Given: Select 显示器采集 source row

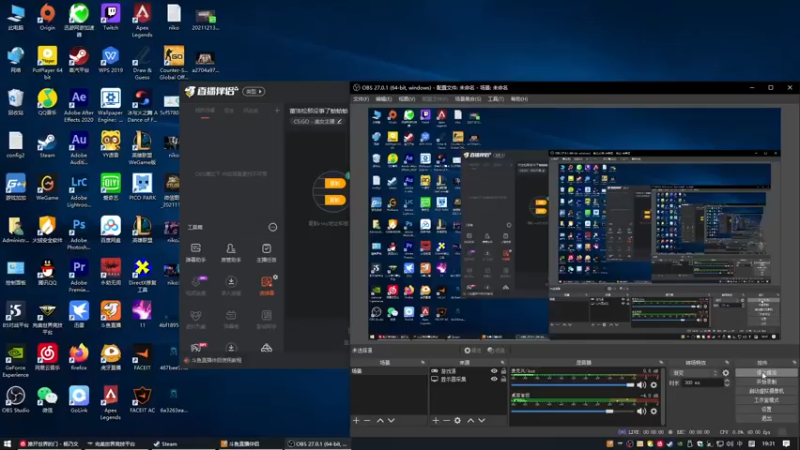Looking at the screenshot, I should [468, 379].
